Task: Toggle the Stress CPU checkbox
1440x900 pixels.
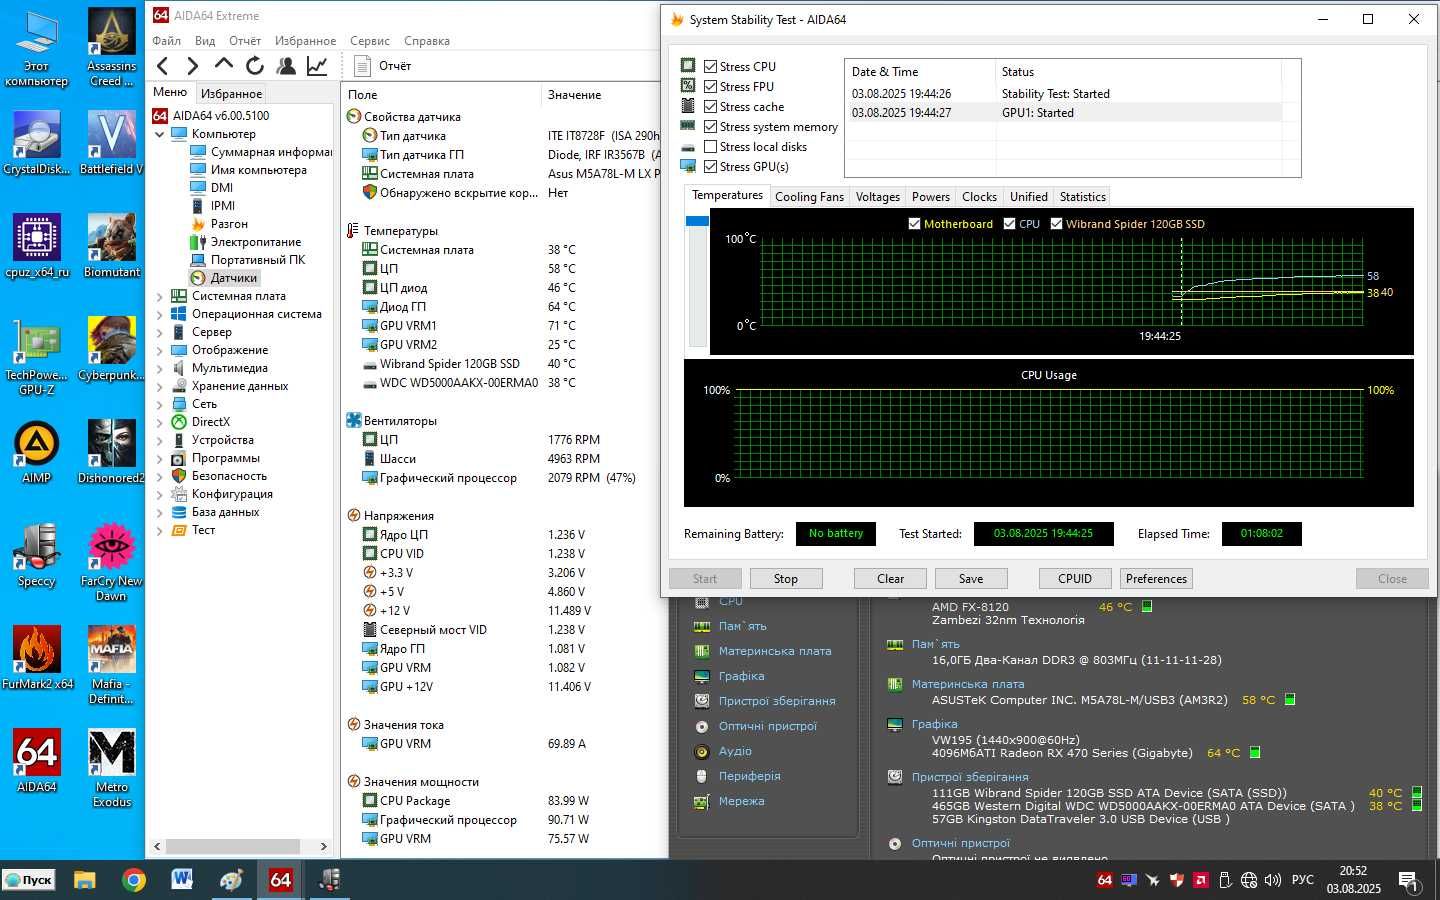Action: point(710,66)
